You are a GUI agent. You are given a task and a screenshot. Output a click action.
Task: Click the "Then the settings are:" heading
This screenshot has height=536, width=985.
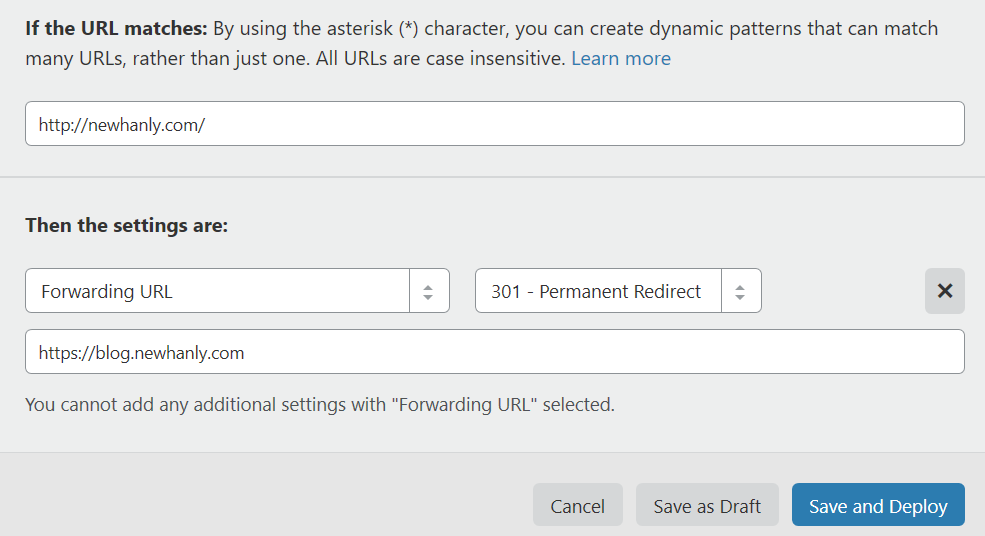(127, 225)
